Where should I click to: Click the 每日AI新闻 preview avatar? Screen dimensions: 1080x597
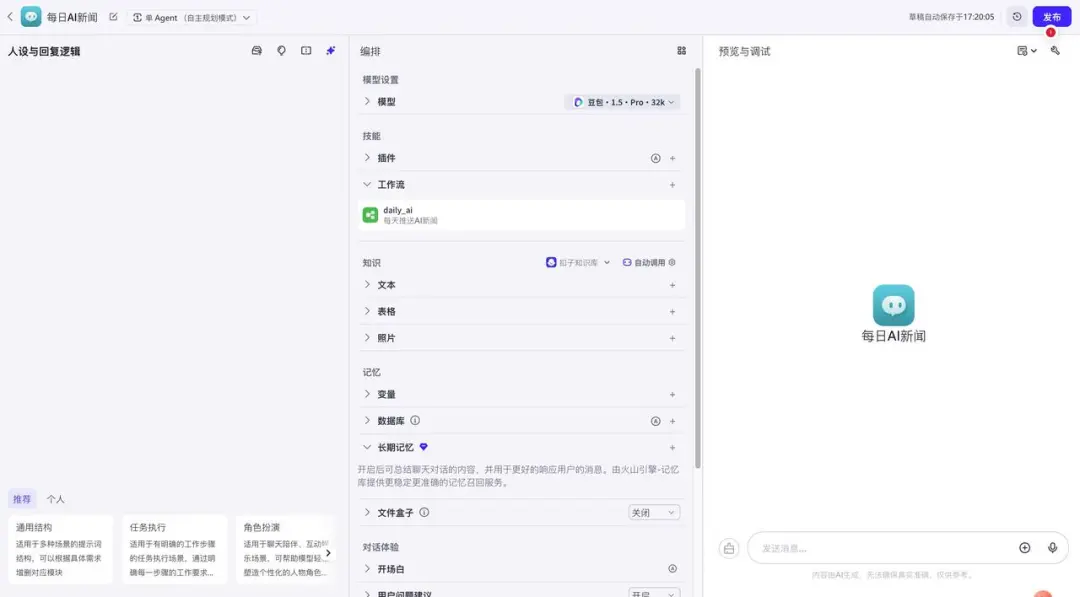coord(893,305)
